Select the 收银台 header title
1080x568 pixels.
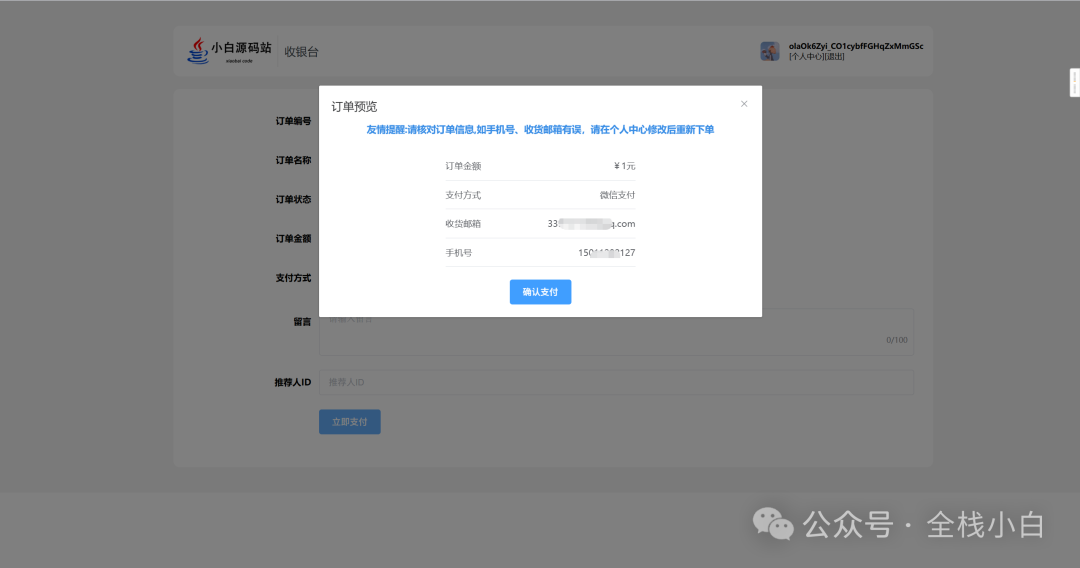pos(302,52)
